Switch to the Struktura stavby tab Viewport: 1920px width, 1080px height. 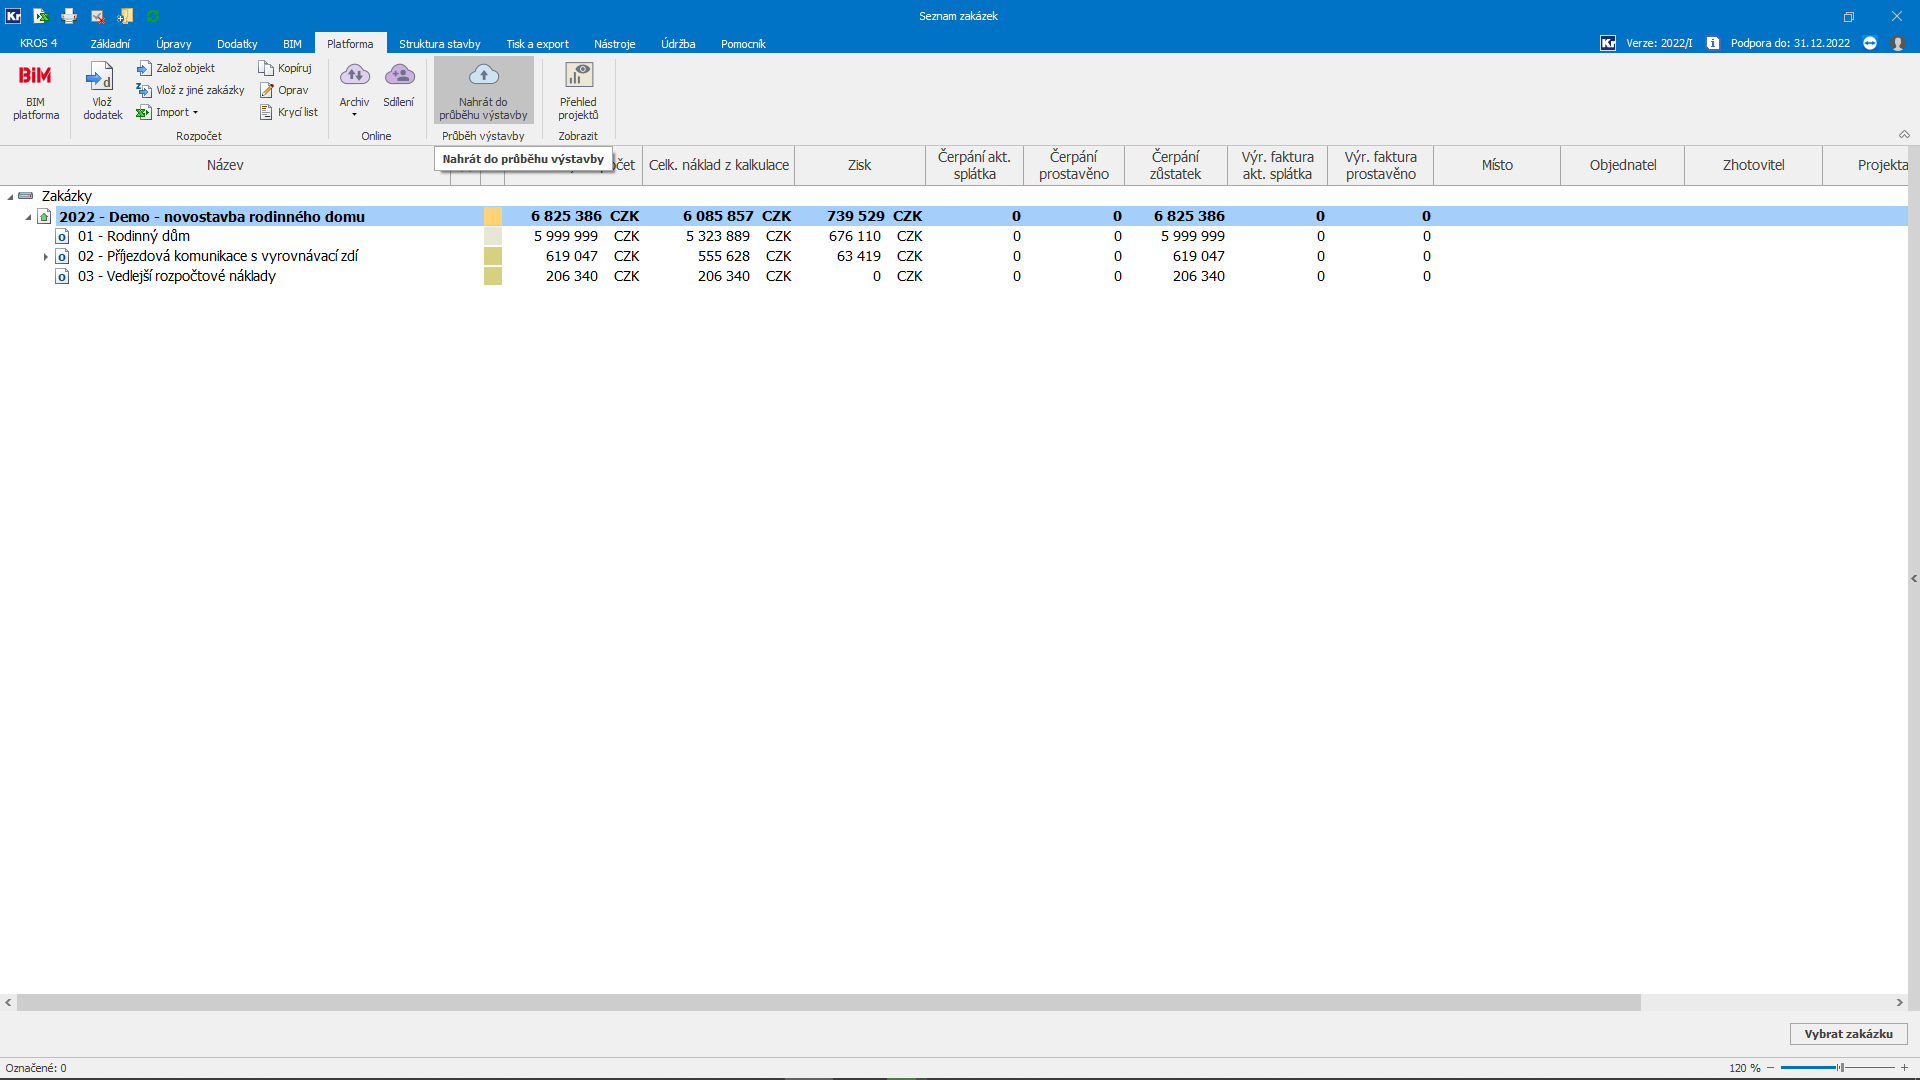point(439,44)
